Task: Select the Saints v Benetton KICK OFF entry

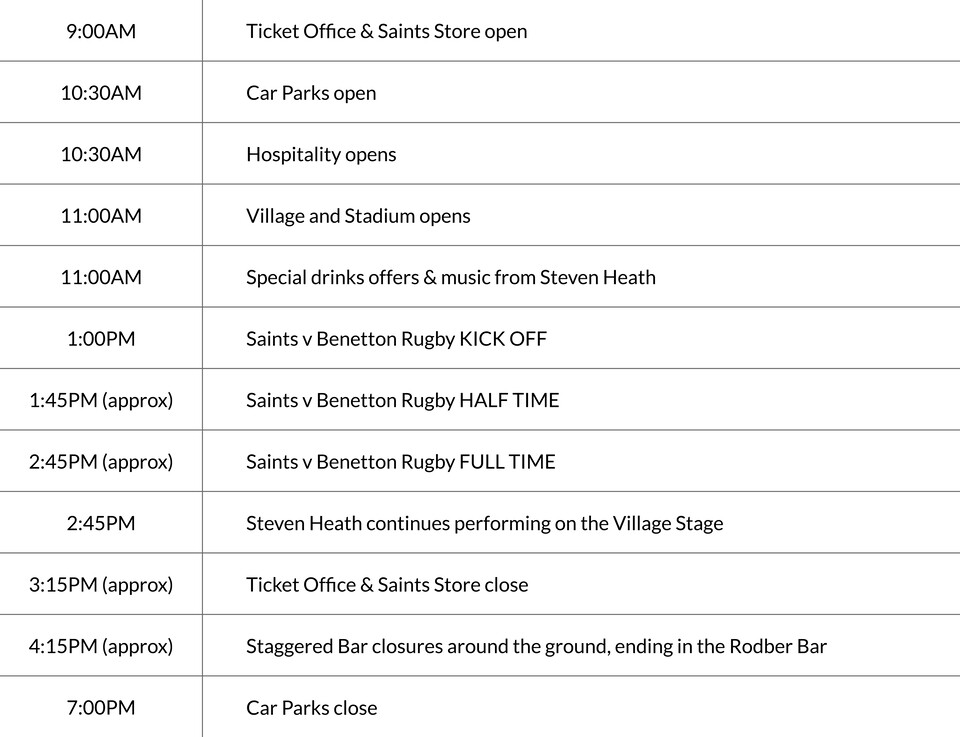Action: (396, 339)
